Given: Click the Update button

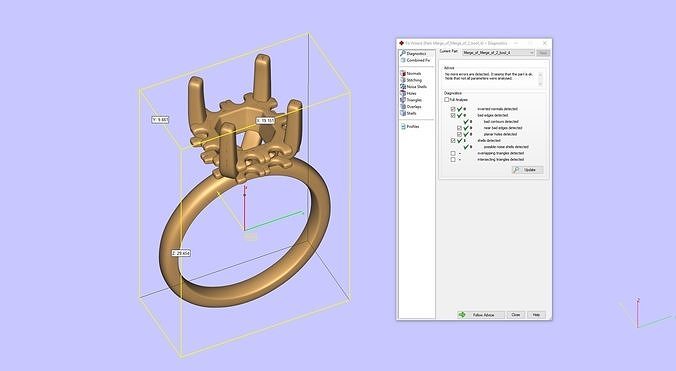Looking at the screenshot, I should click(527, 170).
